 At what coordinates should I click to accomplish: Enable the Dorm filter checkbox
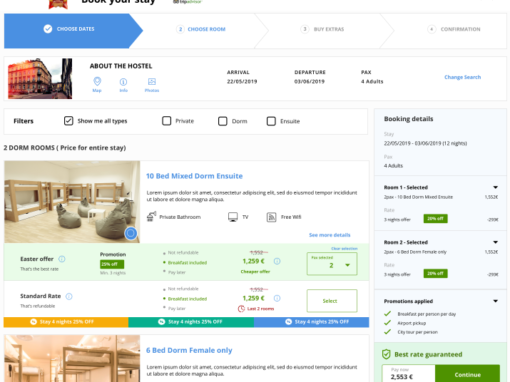223,121
